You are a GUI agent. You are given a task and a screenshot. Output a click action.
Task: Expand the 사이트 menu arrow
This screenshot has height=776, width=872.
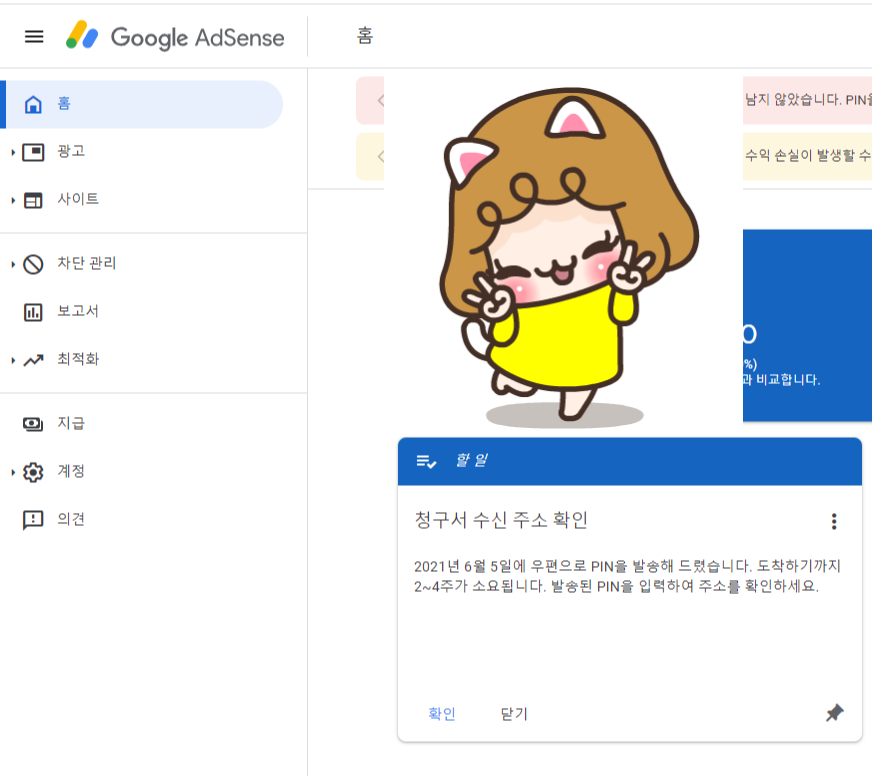pos(13,200)
